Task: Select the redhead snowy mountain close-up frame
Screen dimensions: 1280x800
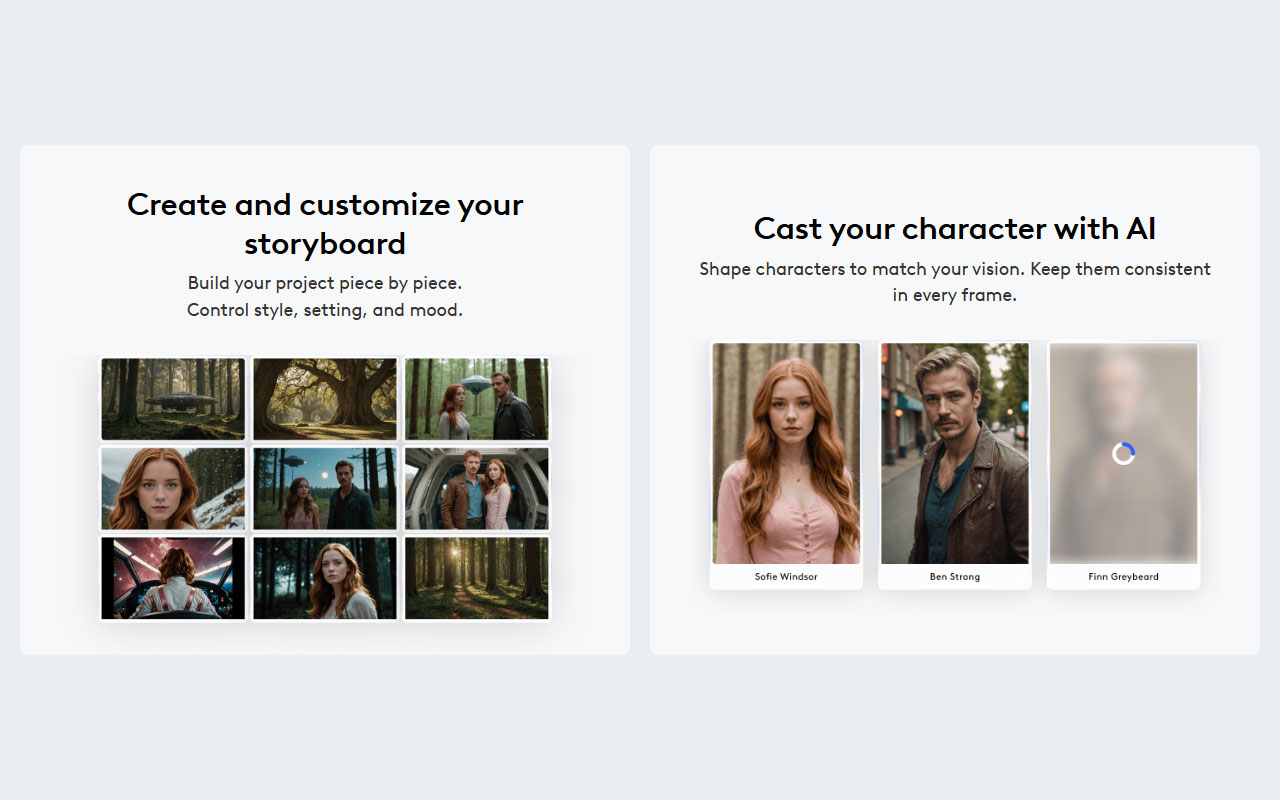Action: pyautogui.click(x=173, y=488)
